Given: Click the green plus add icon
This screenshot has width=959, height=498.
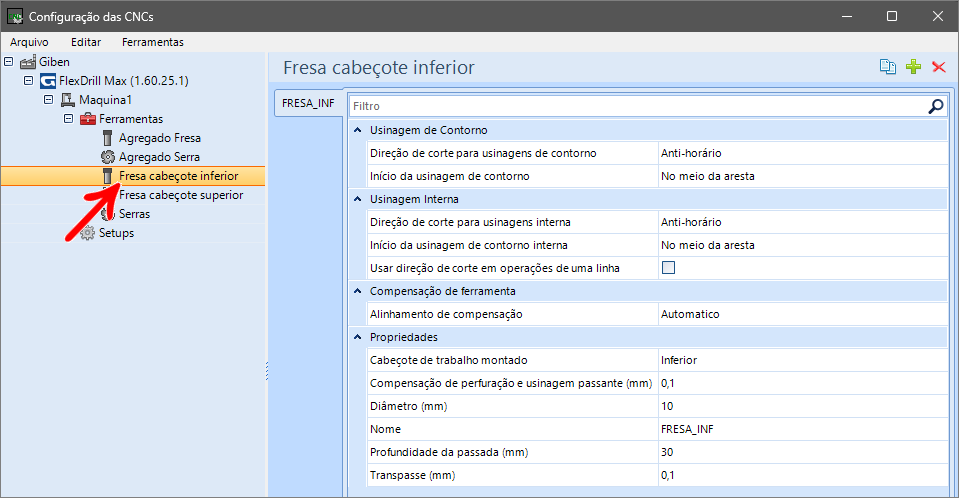Looking at the screenshot, I should 913,67.
